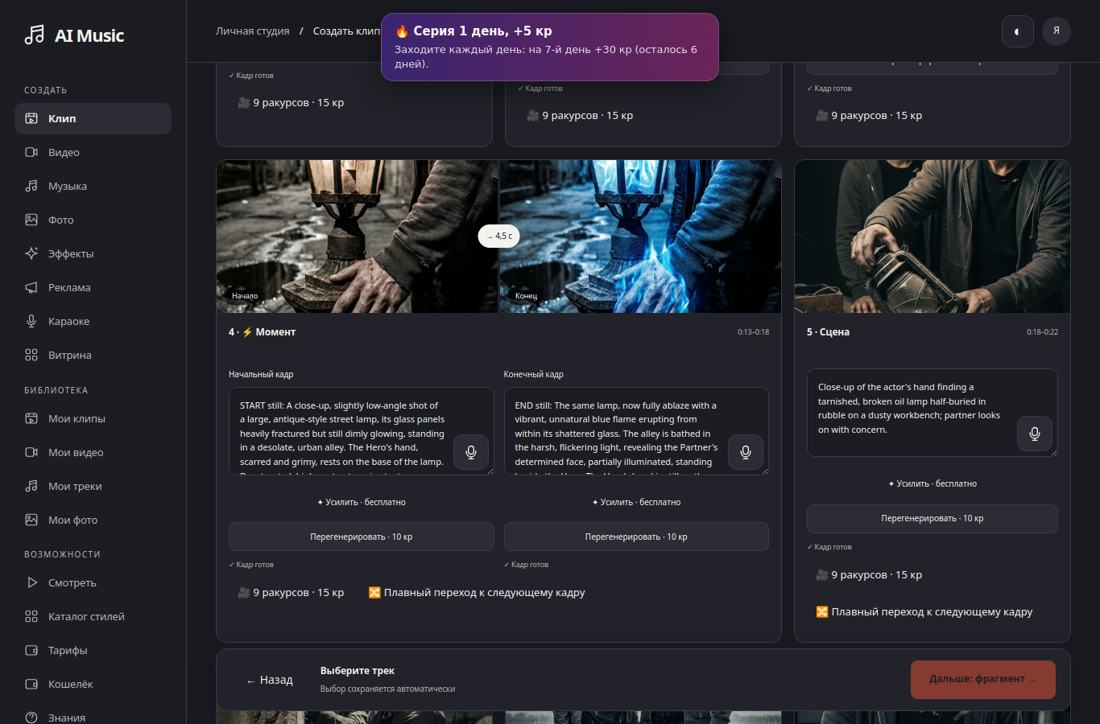Click the Караоке microphone icon
The width and height of the screenshot is (1100, 724).
click(x=32, y=321)
